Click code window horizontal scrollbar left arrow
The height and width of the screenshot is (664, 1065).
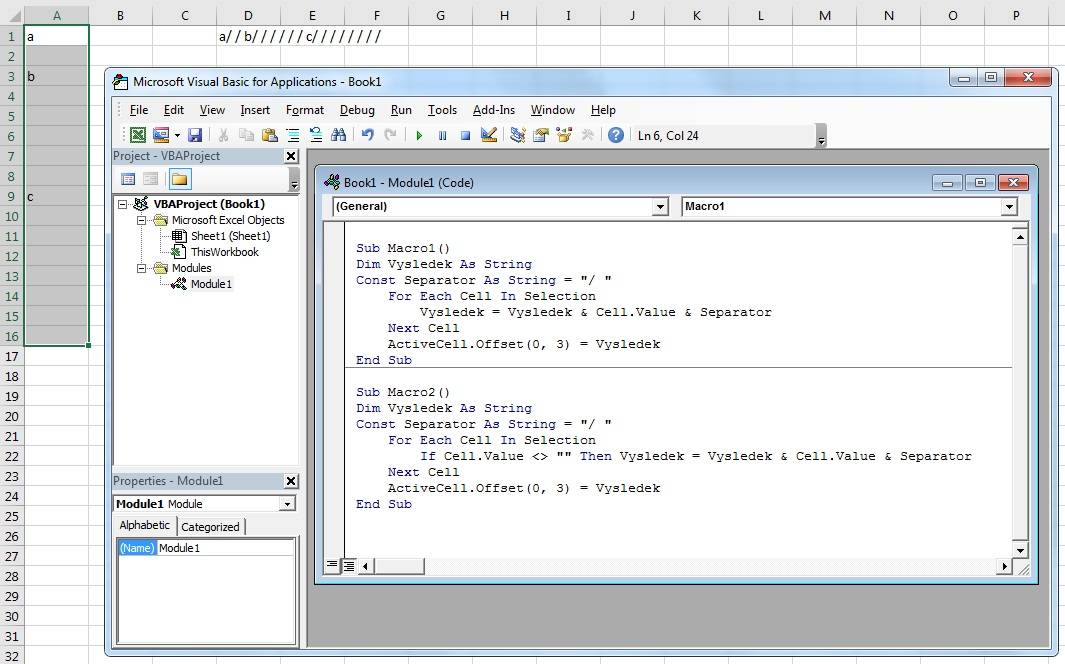(365, 566)
